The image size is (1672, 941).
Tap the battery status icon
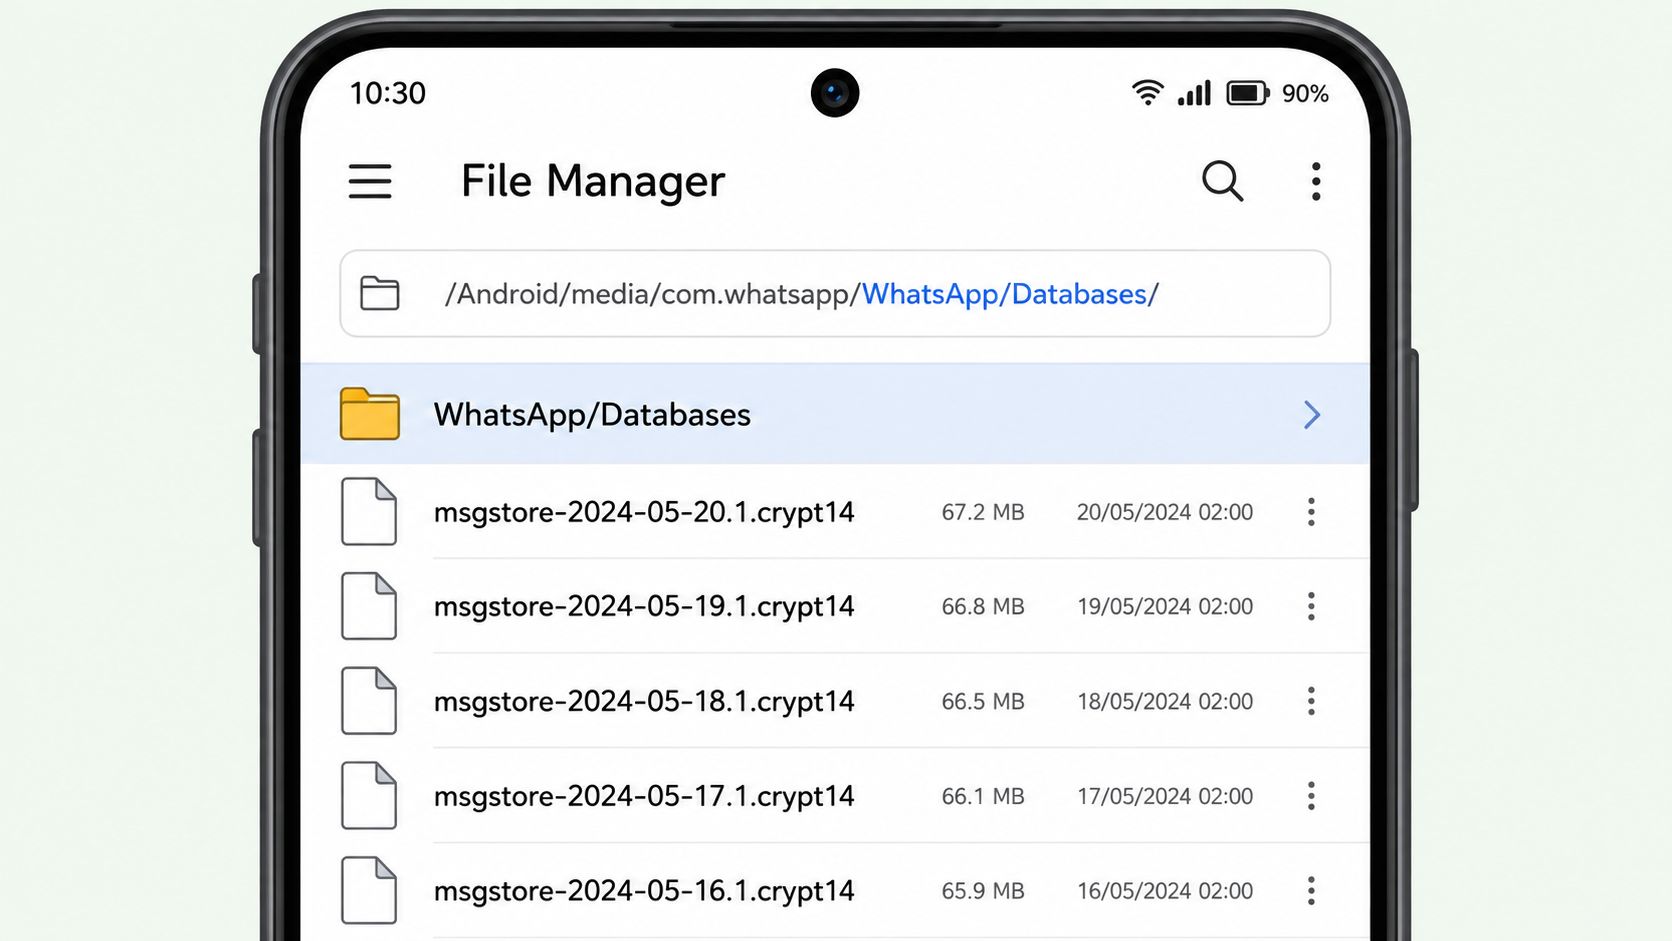coord(1248,93)
